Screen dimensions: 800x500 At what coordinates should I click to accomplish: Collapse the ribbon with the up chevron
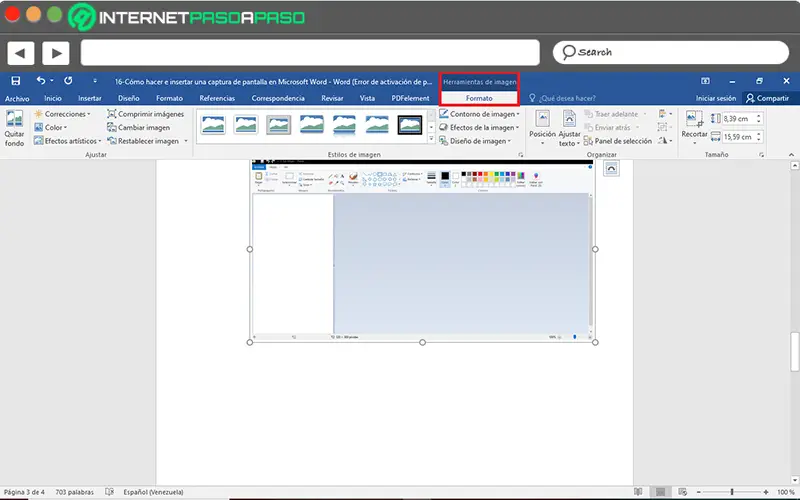pos(791,155)
